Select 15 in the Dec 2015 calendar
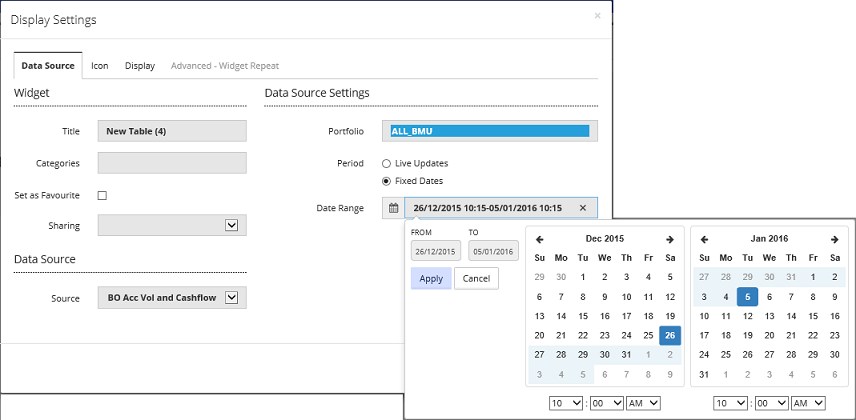 583,316
